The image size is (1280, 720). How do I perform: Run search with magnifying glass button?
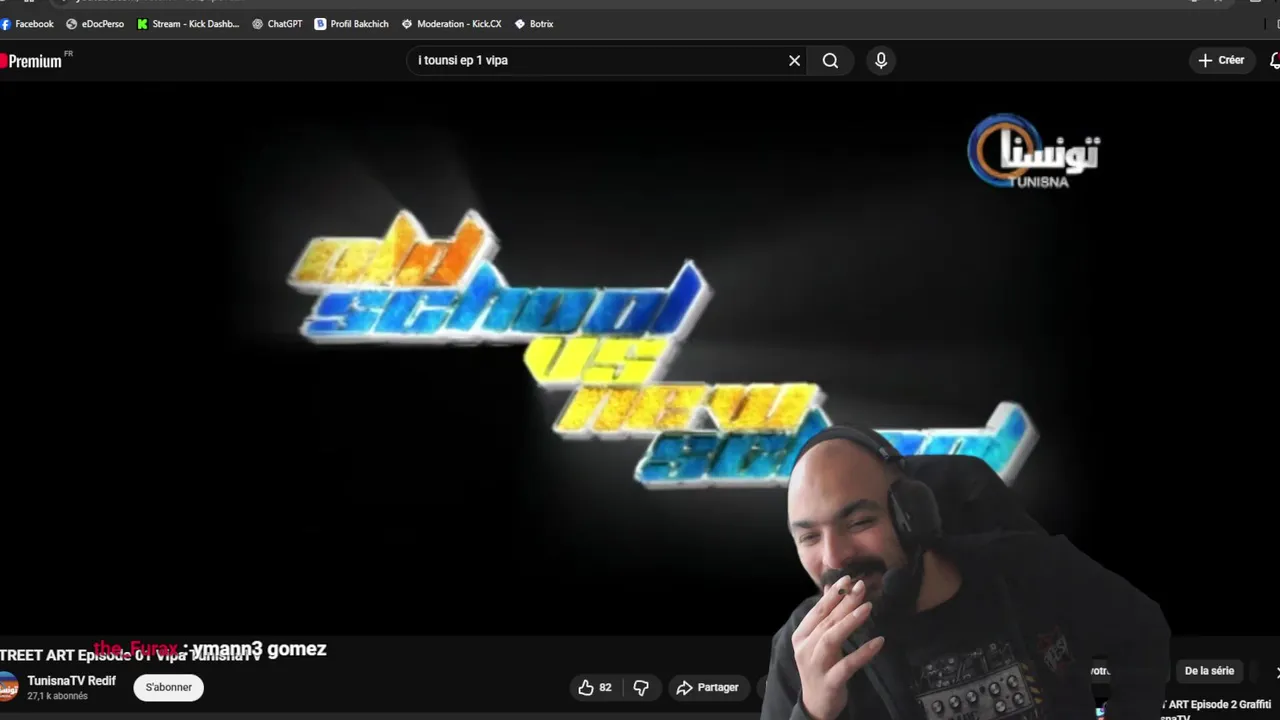coord(830,61)
